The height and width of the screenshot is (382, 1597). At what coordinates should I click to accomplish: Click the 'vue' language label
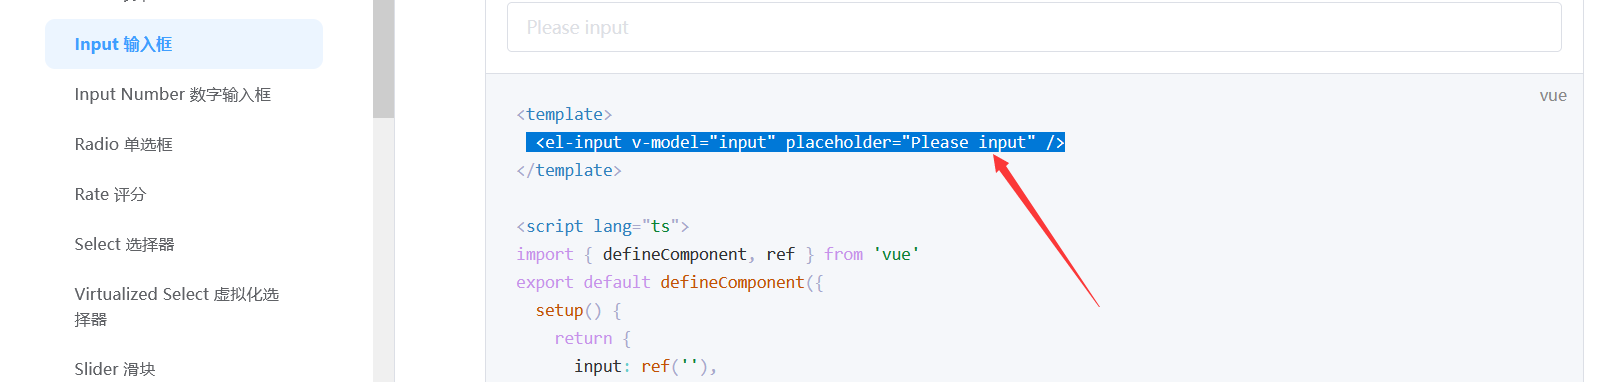pyautogui.click(x=1553, y=95)
